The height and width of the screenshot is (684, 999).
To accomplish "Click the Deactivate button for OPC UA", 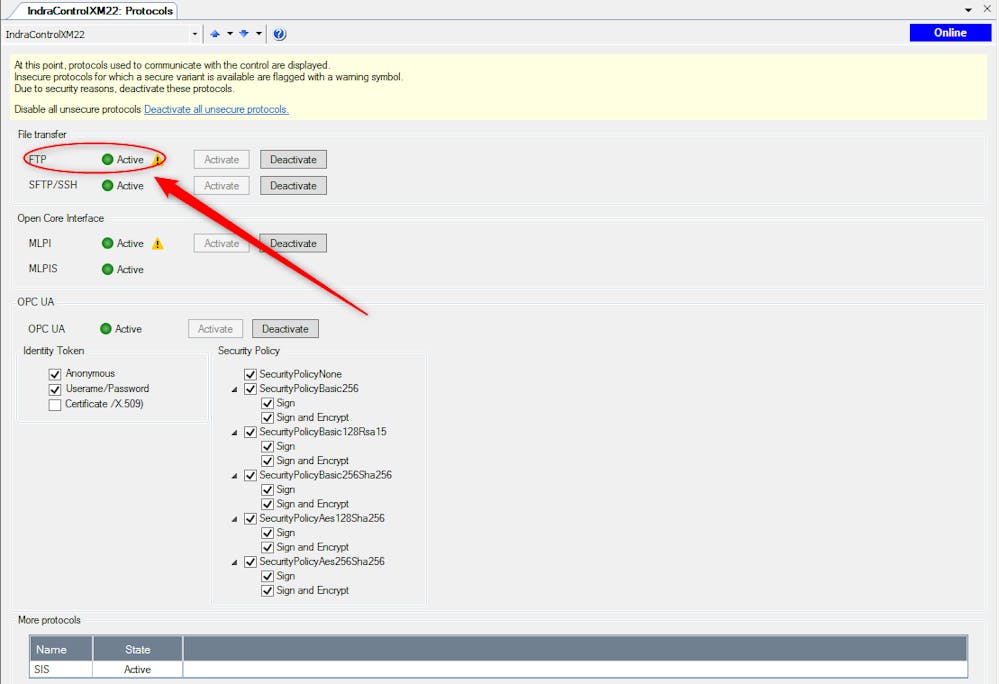I will click(285, 329).
